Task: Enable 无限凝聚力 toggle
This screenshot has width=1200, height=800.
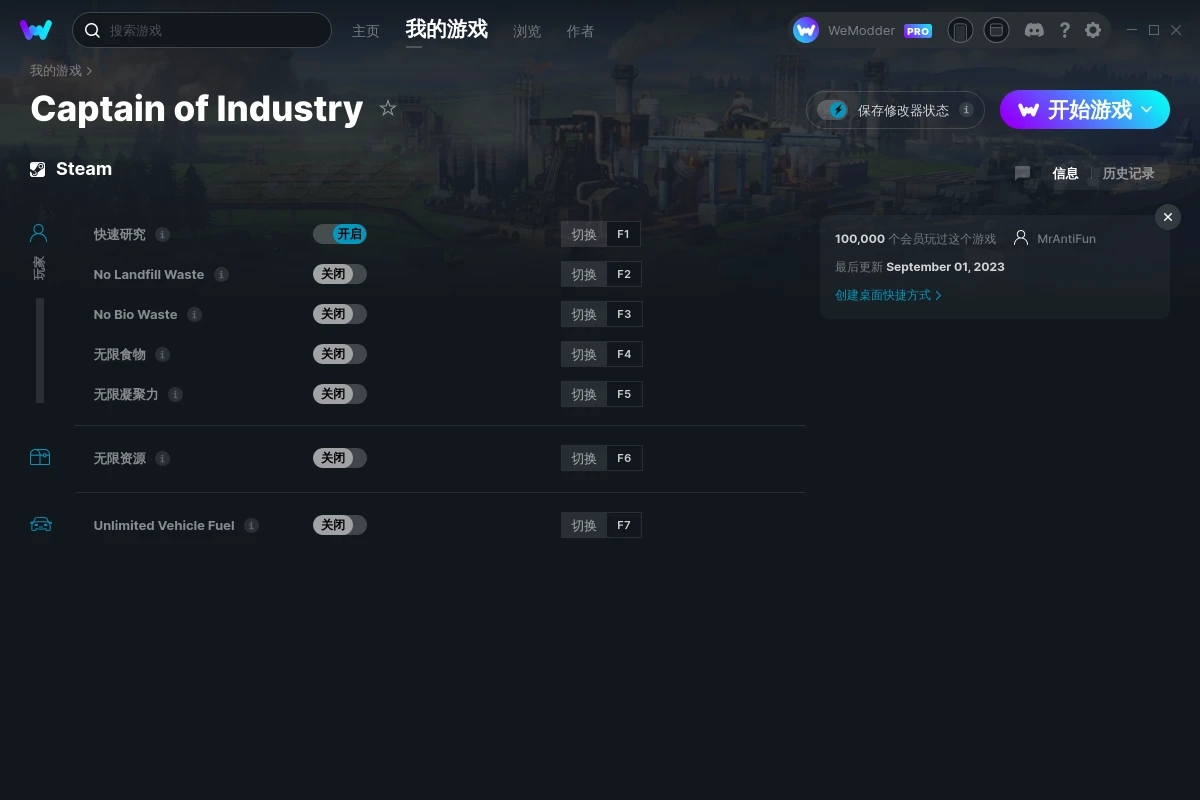Action: coord(340,394)
